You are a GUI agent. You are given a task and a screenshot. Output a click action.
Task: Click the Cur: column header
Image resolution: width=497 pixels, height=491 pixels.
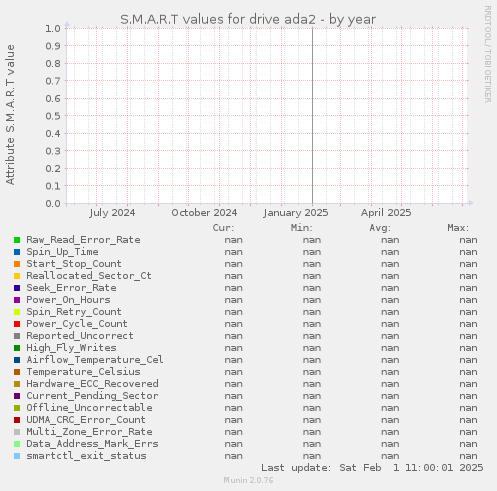223,228
